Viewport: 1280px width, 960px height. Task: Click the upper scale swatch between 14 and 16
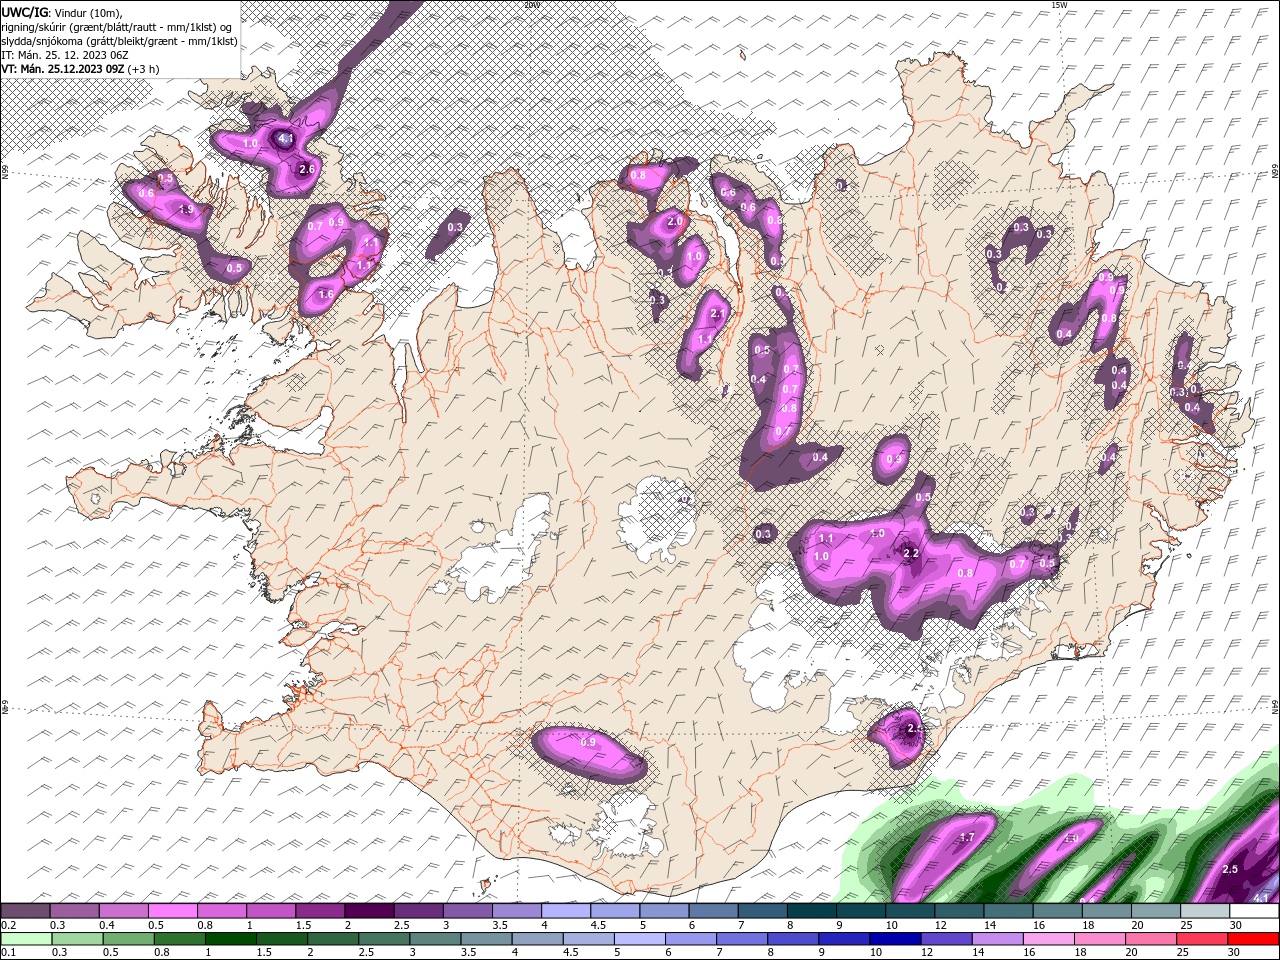tap(1009, 910)
